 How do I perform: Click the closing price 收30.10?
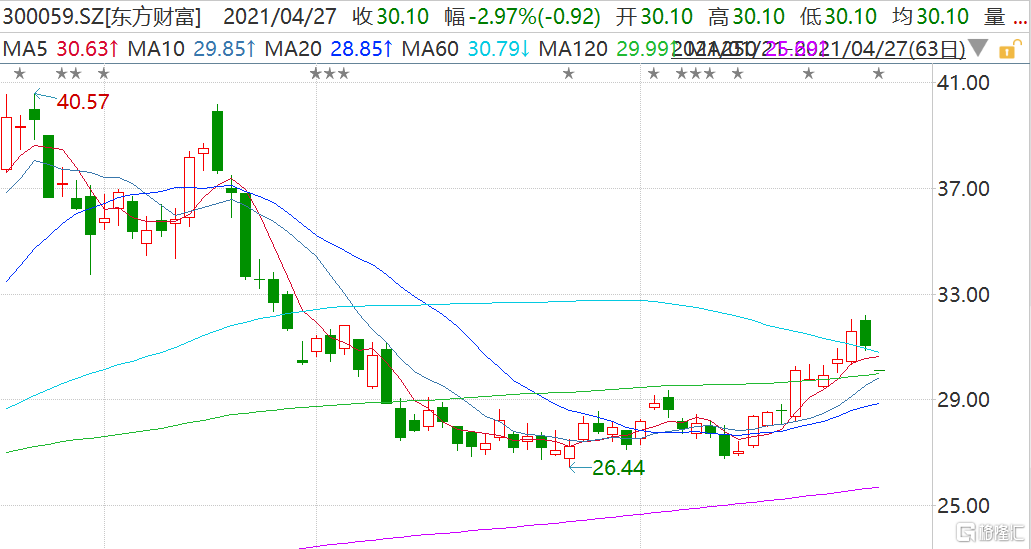click(391, 17)
